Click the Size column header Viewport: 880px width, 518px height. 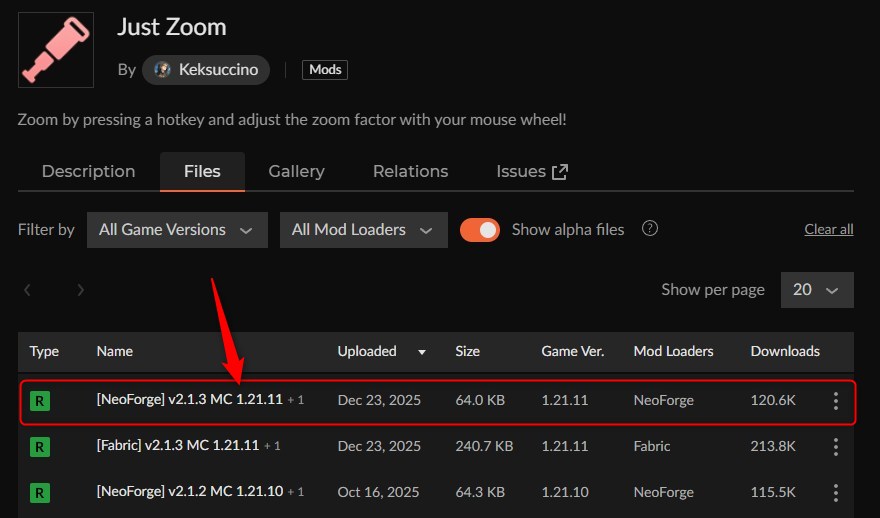(468, 351)
